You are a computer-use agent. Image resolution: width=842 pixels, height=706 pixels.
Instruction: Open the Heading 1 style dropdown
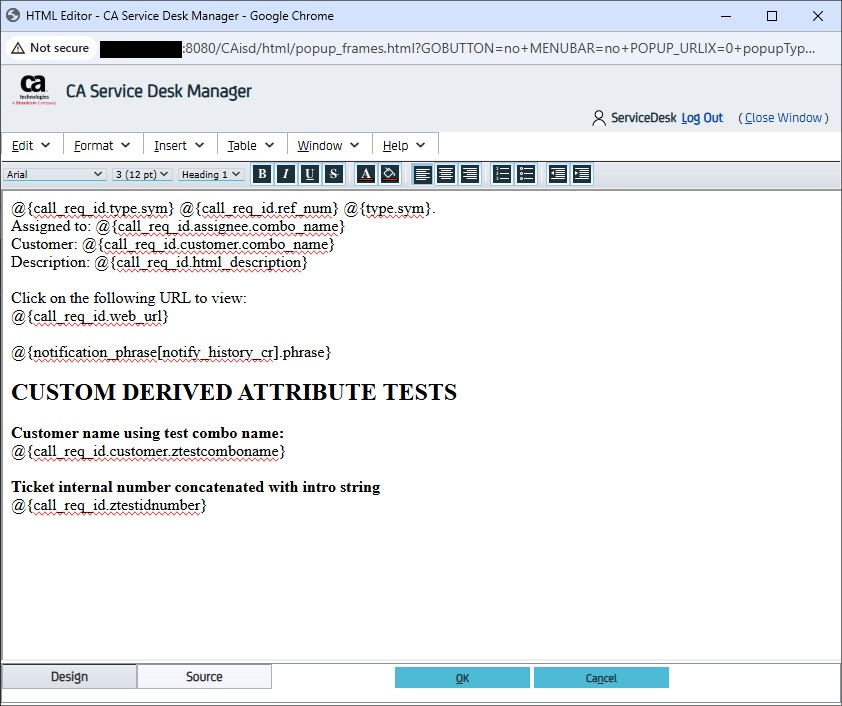[210, 174]
